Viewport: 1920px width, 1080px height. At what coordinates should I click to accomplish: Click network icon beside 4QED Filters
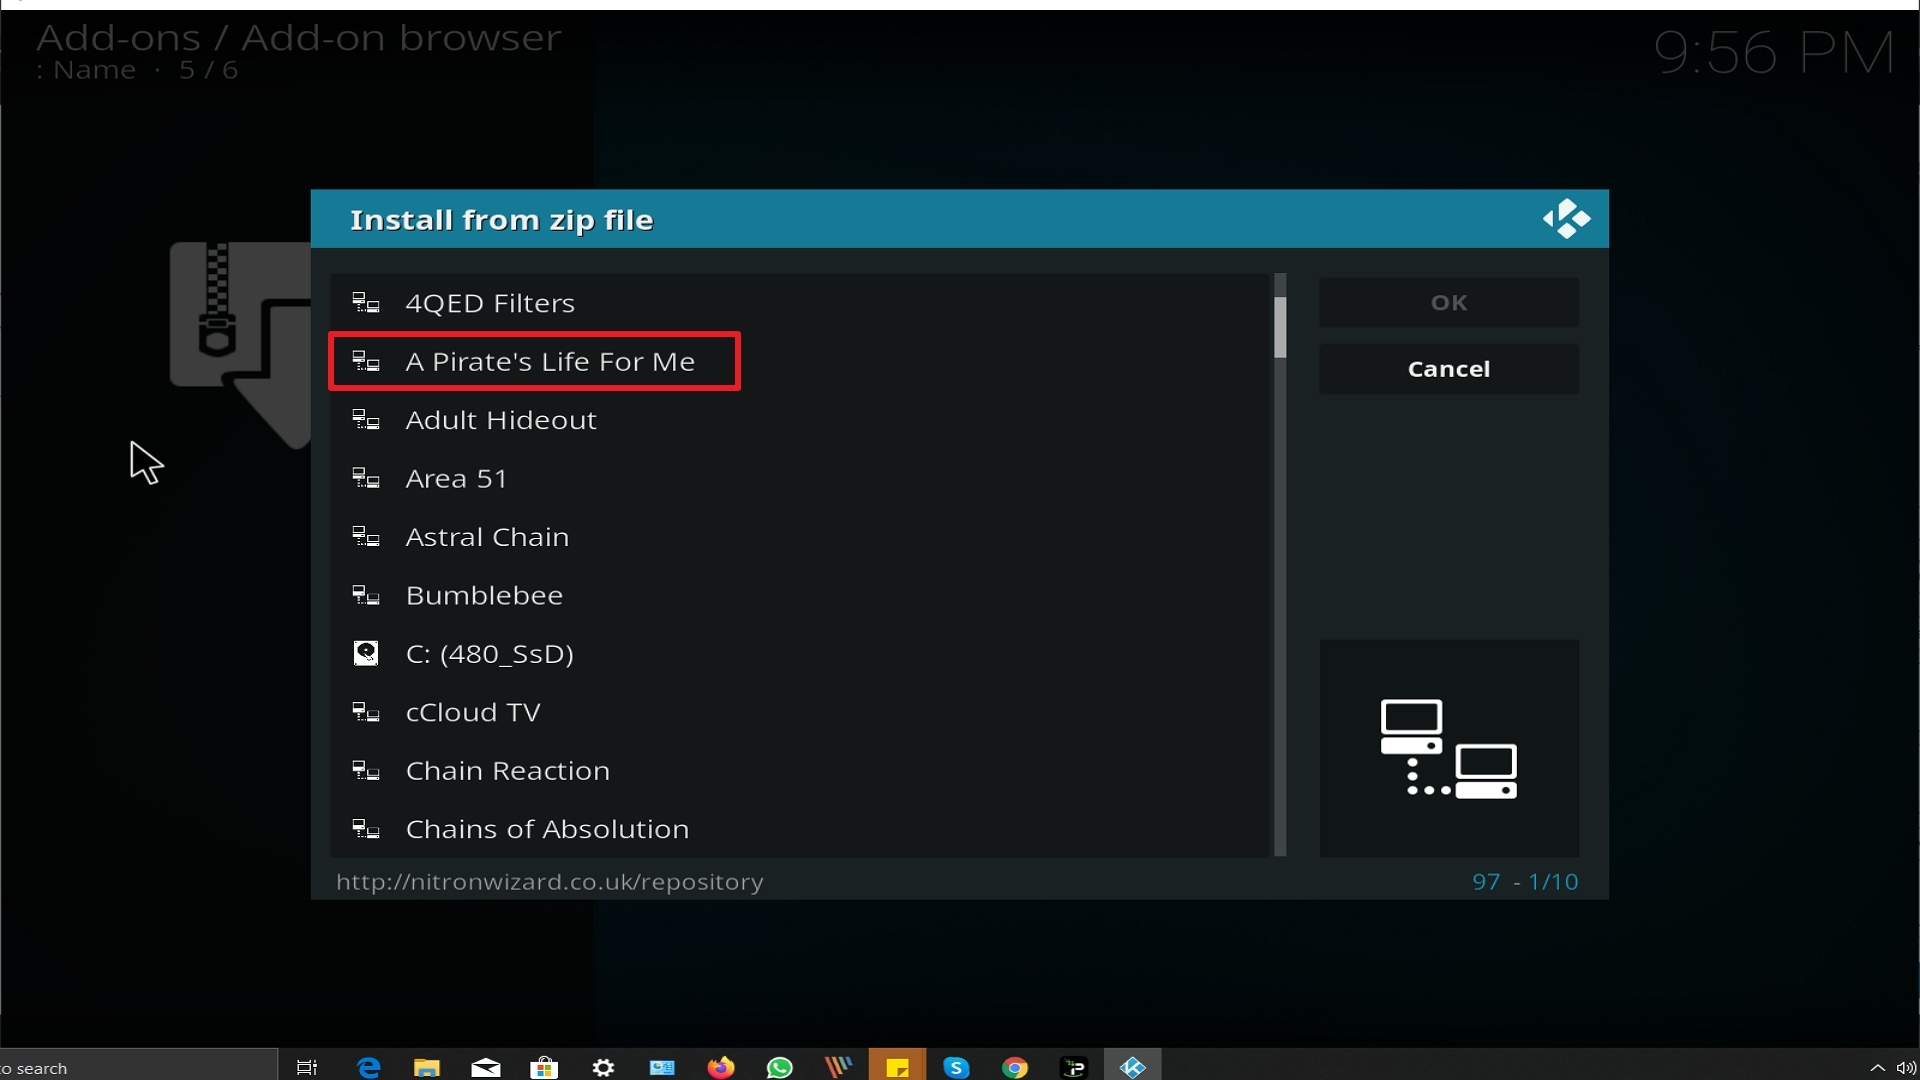(x=366, y=303)
